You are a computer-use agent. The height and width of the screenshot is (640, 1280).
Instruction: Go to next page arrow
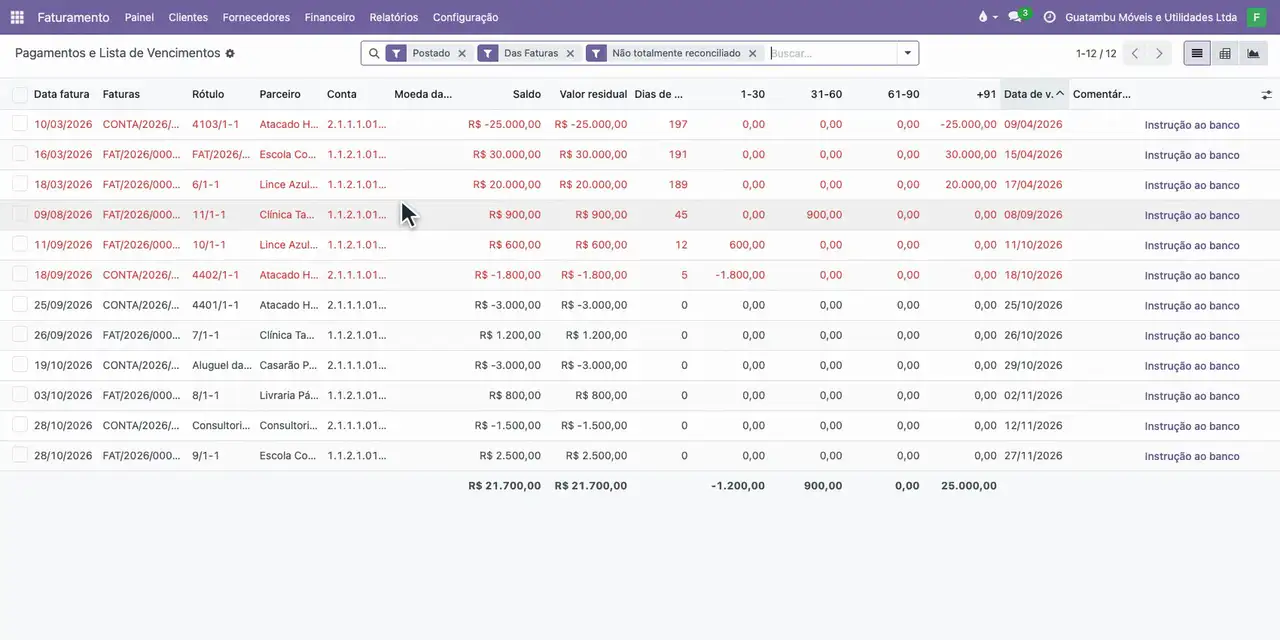click(x=1159, y=53)
